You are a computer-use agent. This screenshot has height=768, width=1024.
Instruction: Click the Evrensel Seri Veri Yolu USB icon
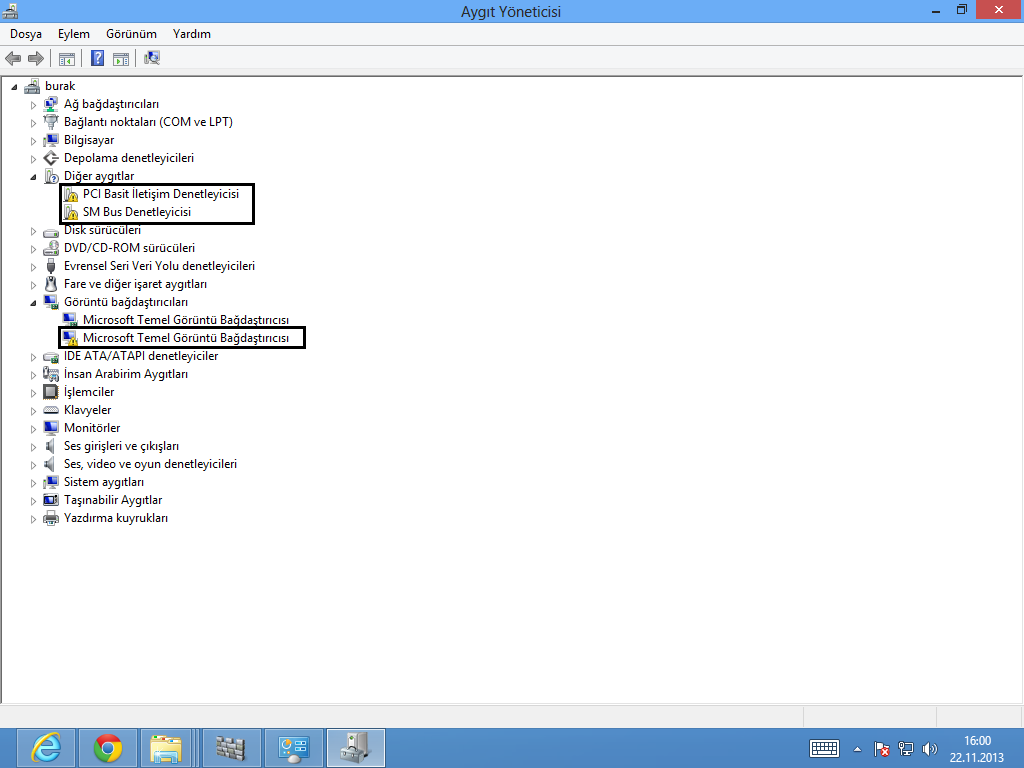(50, 266)
